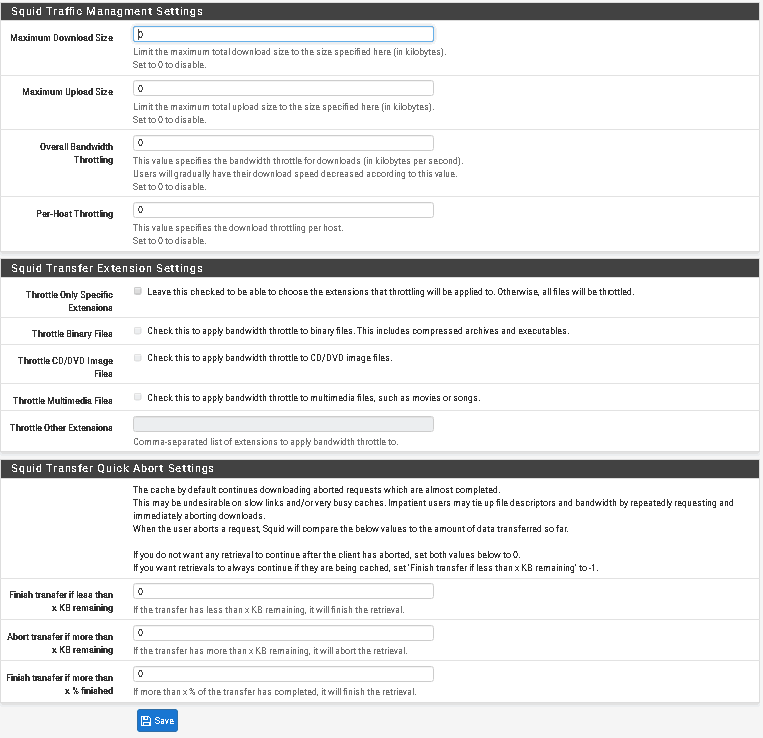Click 'Check this to apply bandwidth throttle to binary files' text
Screen dimensions: 763x738
(358, 331)
